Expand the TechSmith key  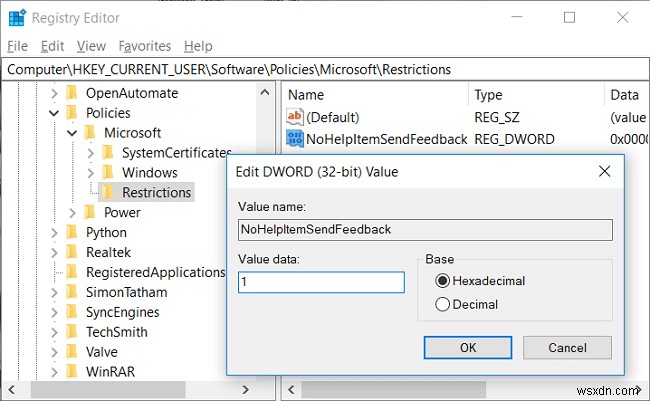(54, 332)
